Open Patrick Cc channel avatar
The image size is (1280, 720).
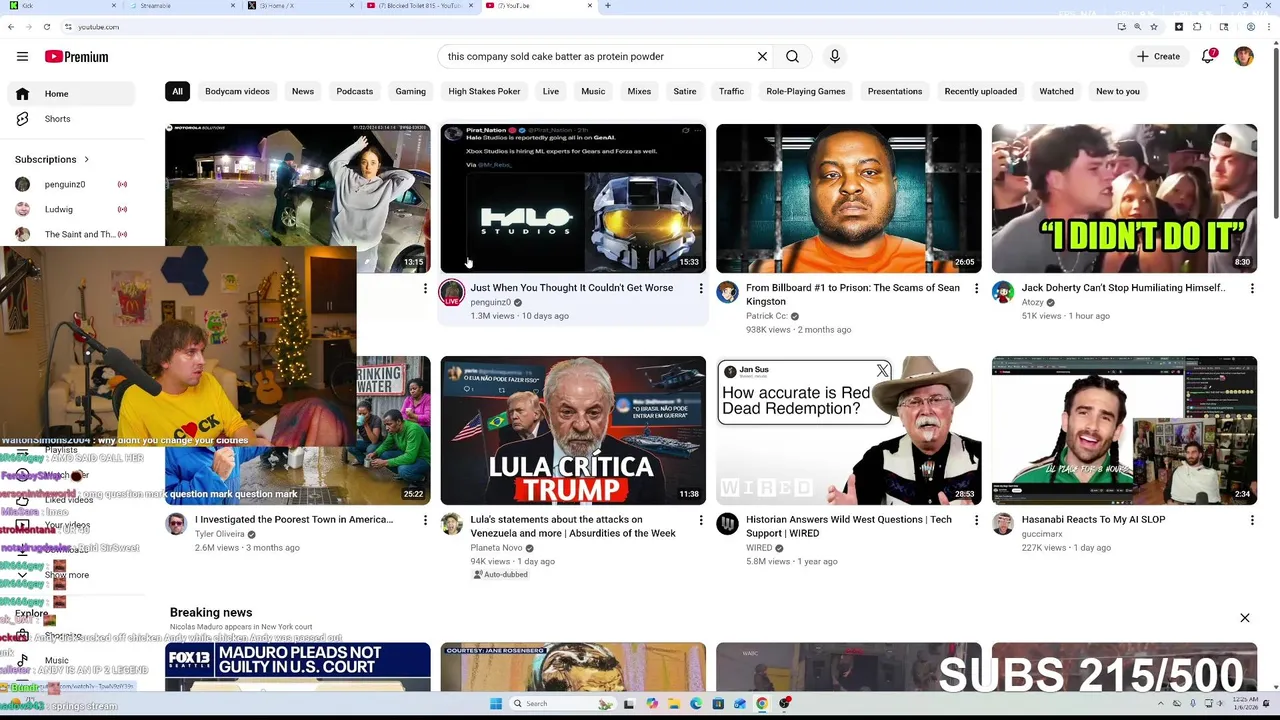[x=727, y=292]
